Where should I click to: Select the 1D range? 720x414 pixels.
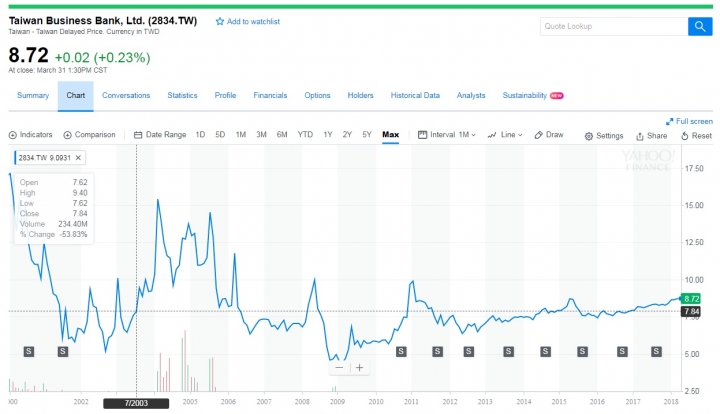coord(200,134)
